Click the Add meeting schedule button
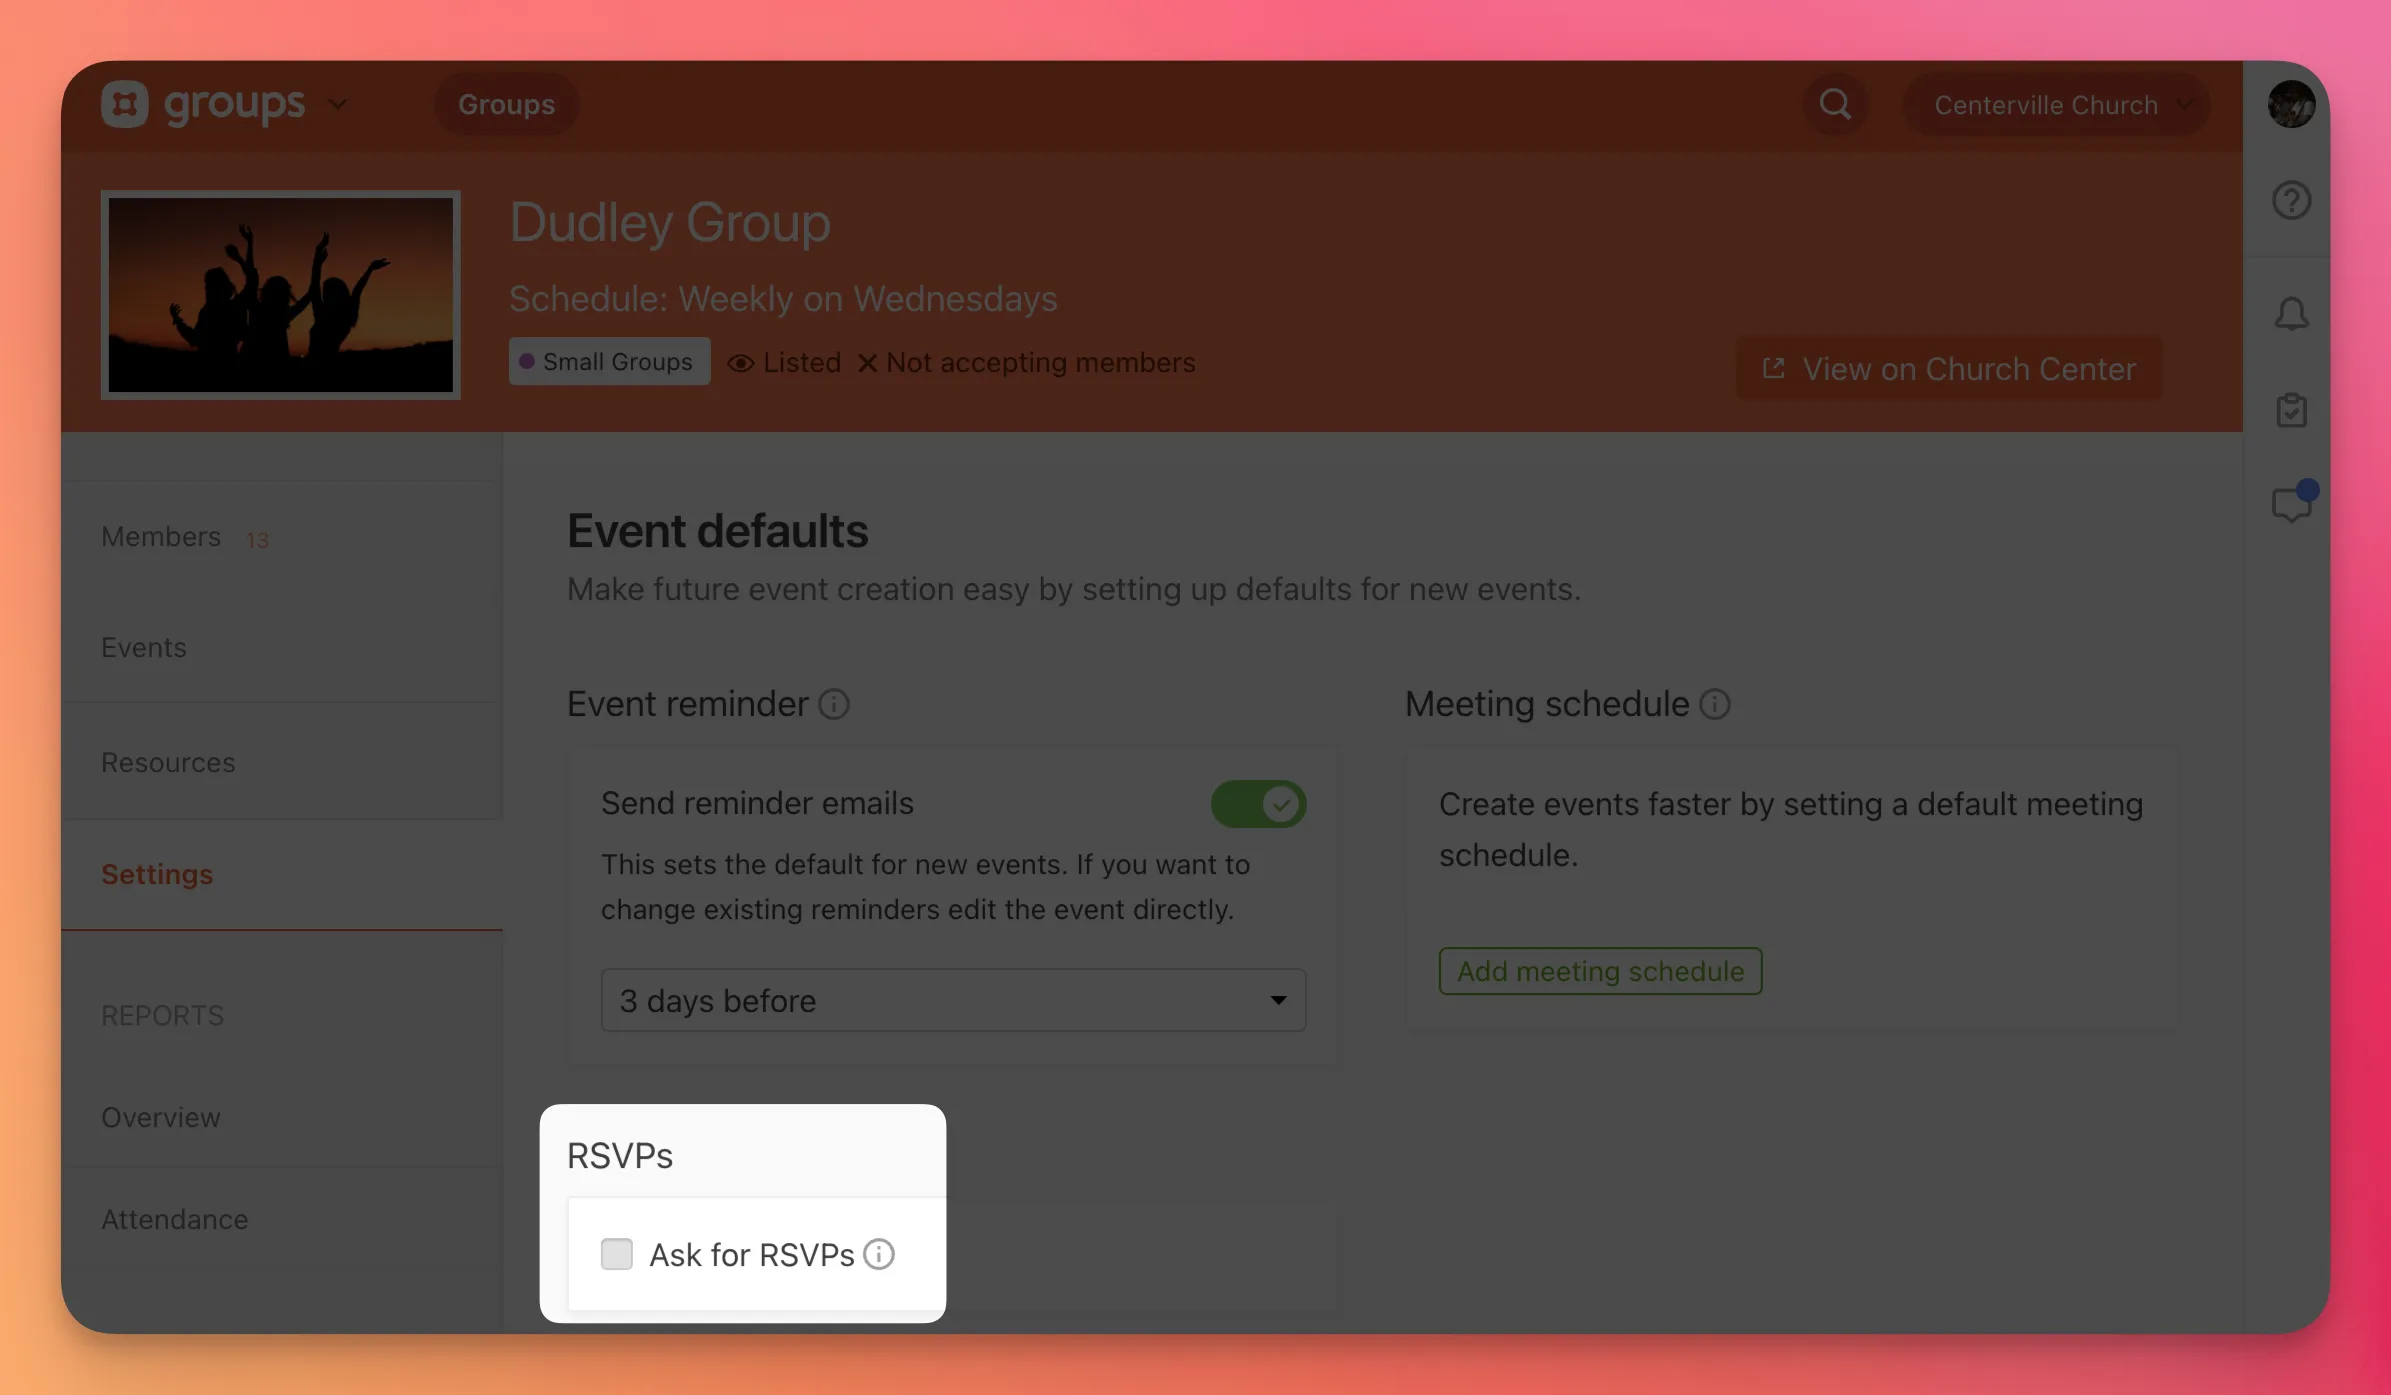This screenshot has width=2391, height=1395. click(1599, 971)
